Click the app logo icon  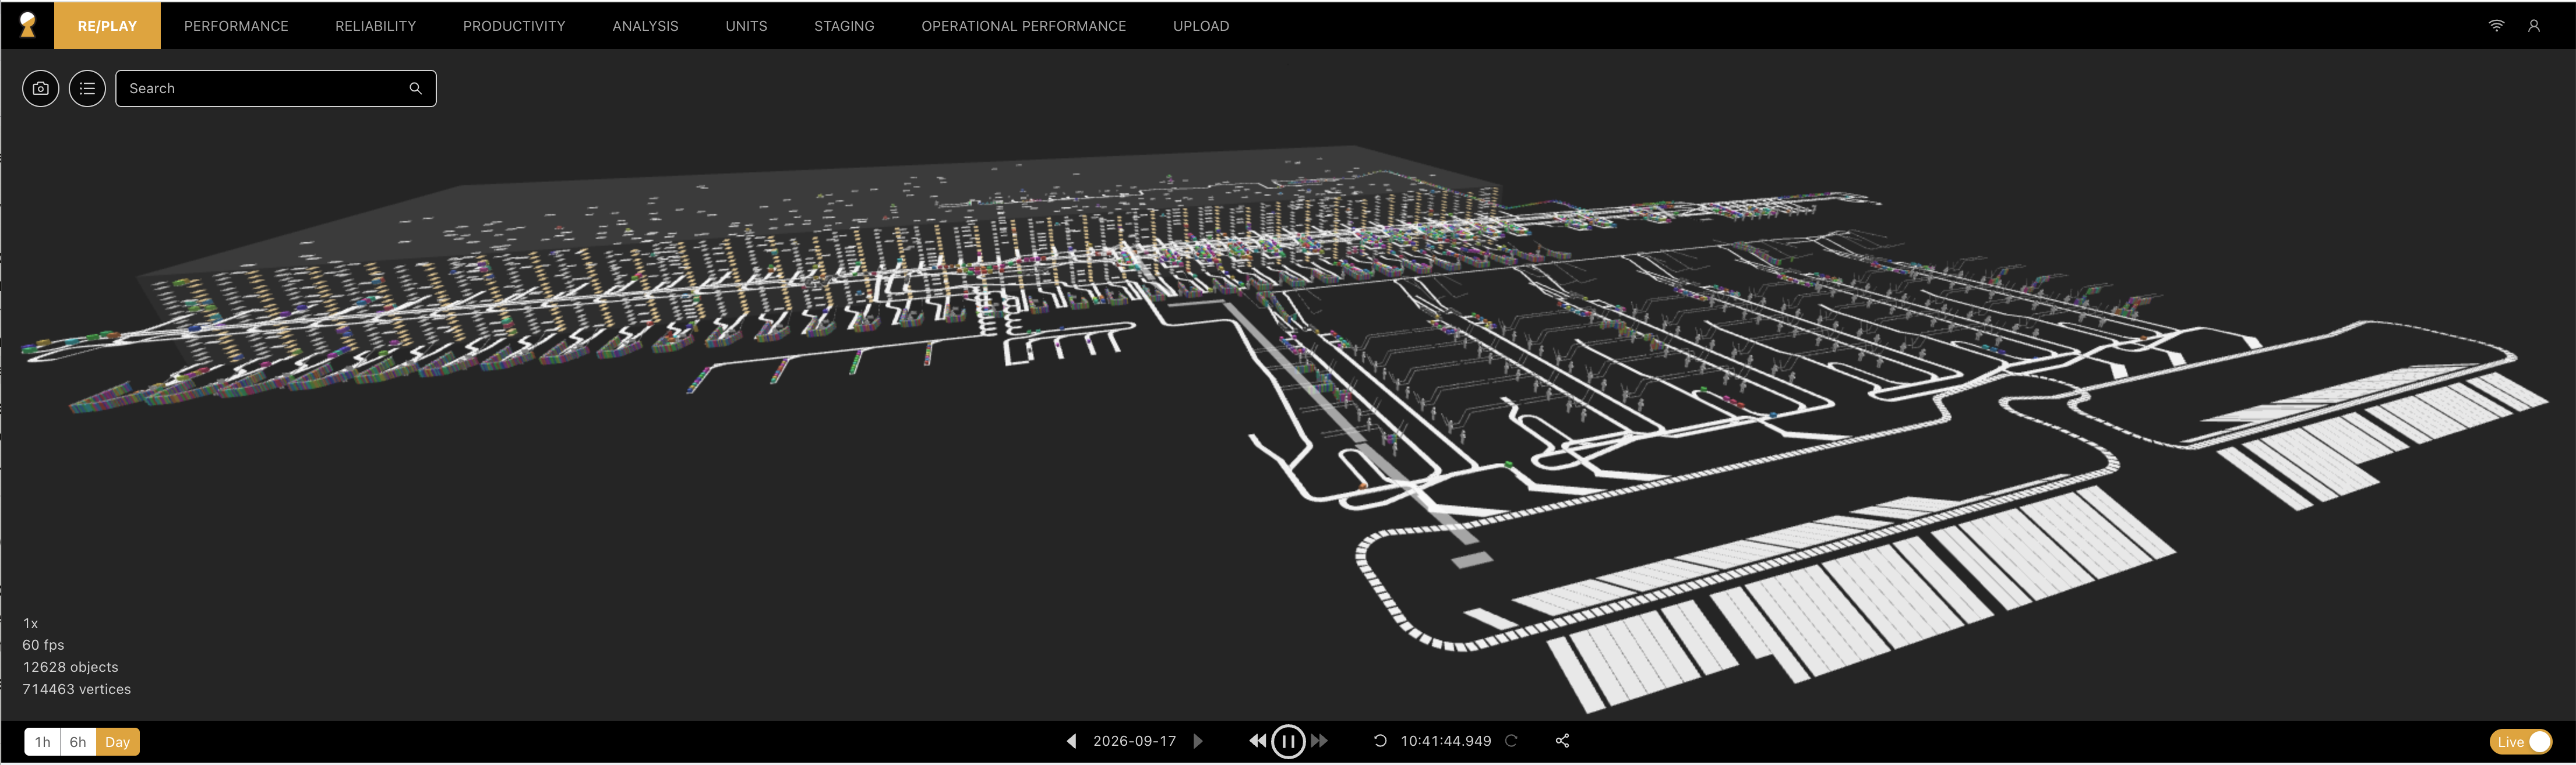[x=27, y=25]
